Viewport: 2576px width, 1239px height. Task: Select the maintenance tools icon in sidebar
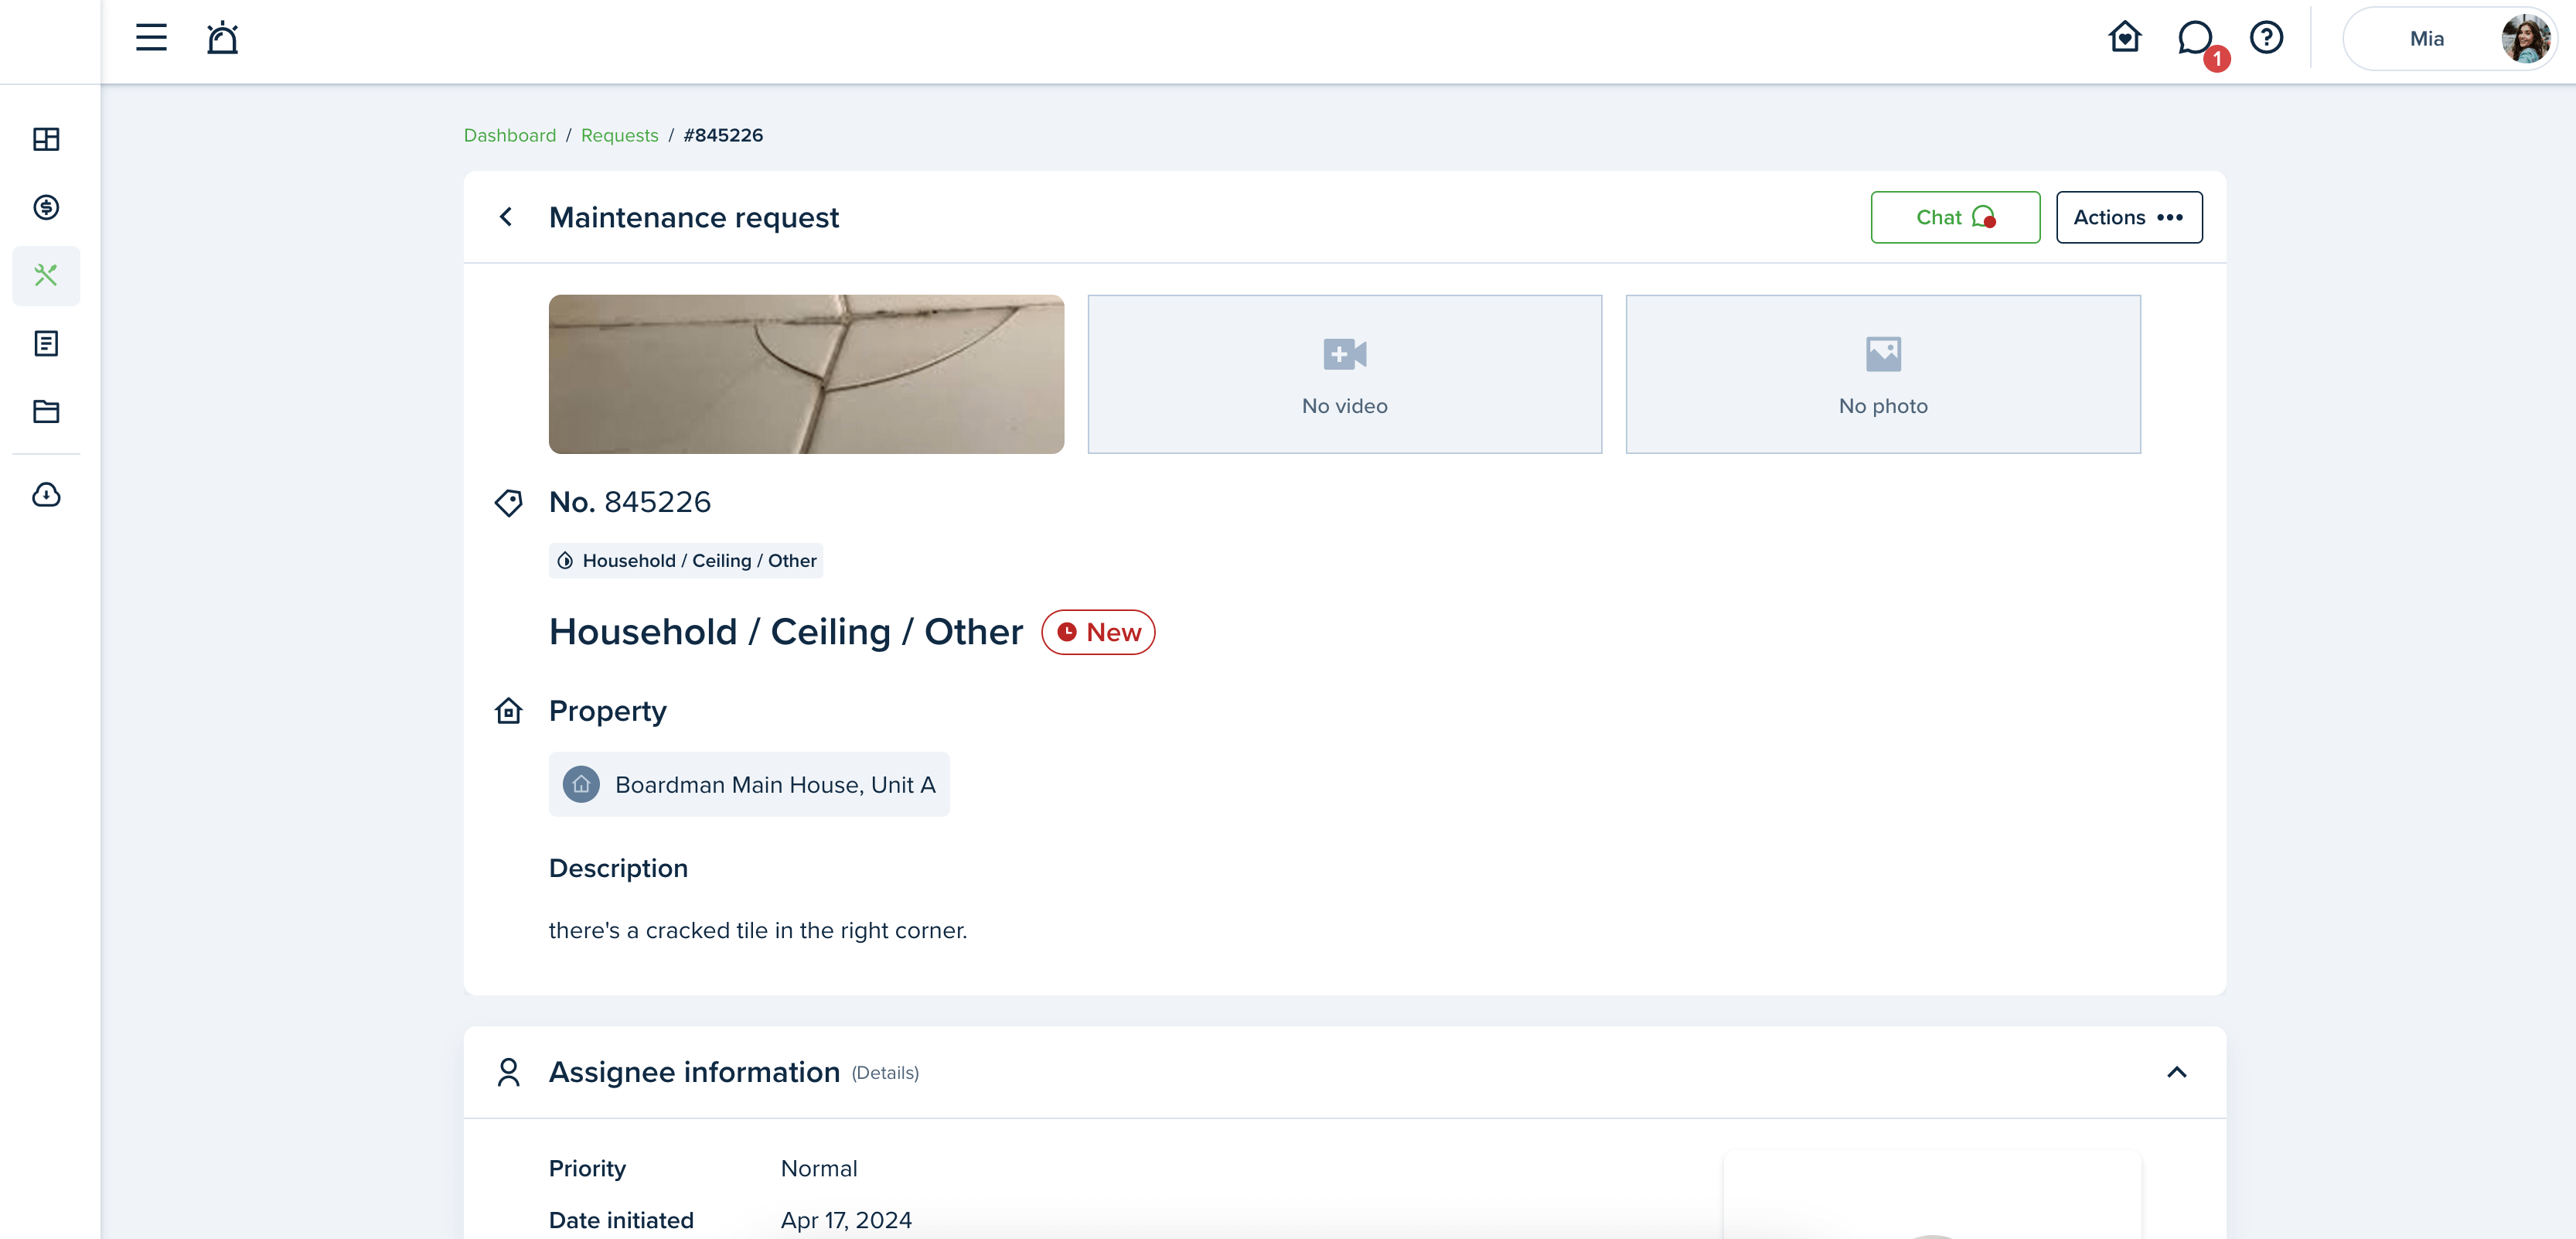point(46,275)
